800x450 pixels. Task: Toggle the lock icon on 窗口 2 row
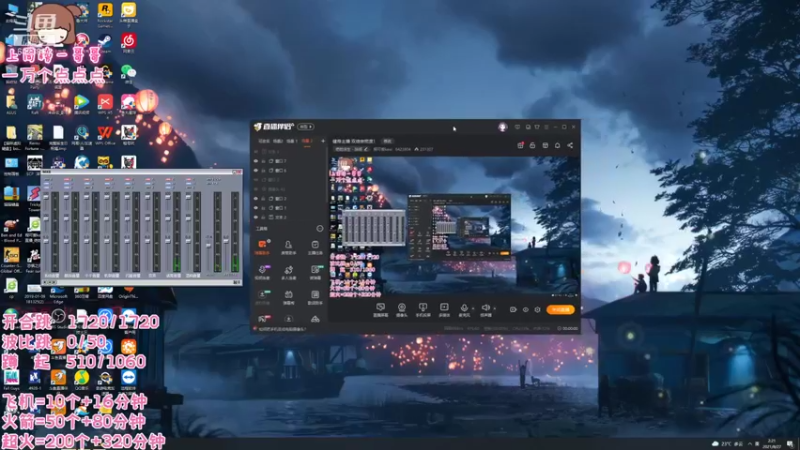tap(264, 198)
